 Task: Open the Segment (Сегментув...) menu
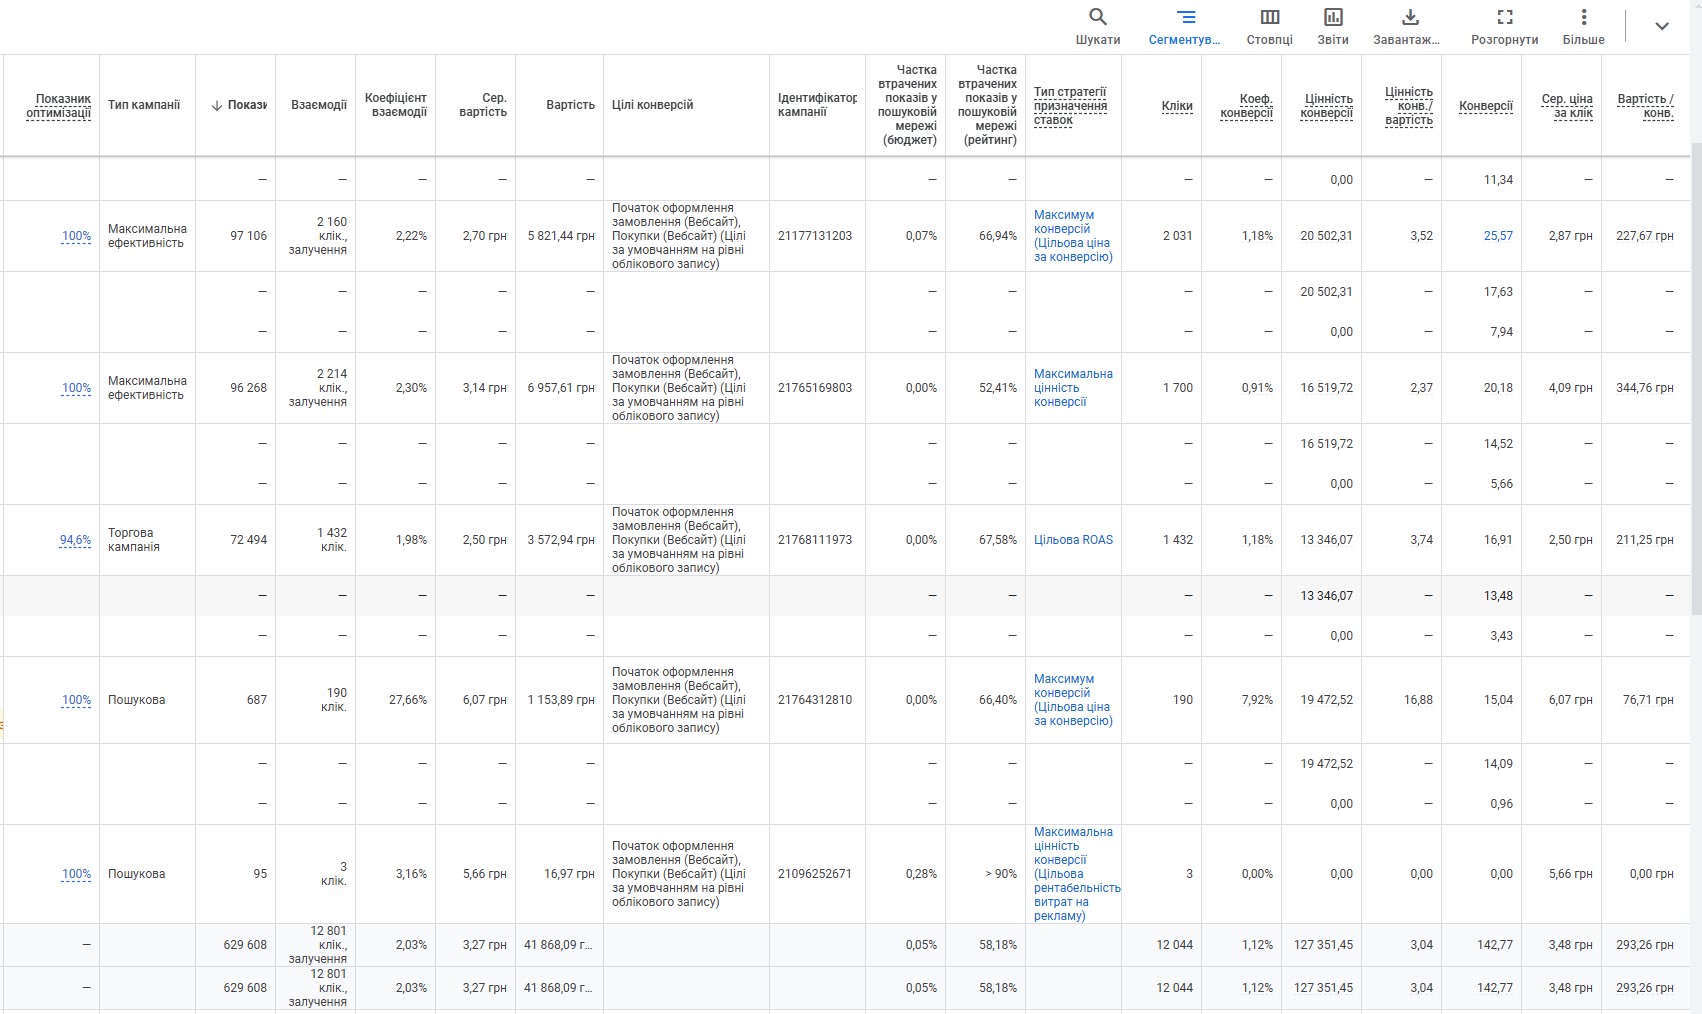pyautogui.click(x=1184, y=26)
